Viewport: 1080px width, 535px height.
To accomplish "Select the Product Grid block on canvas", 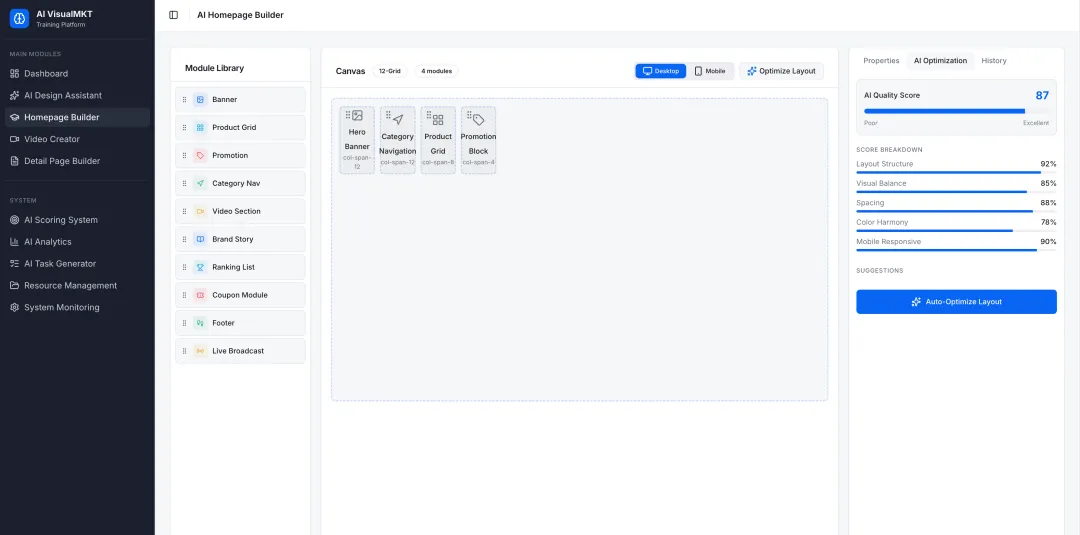I will tap(438, 140).
